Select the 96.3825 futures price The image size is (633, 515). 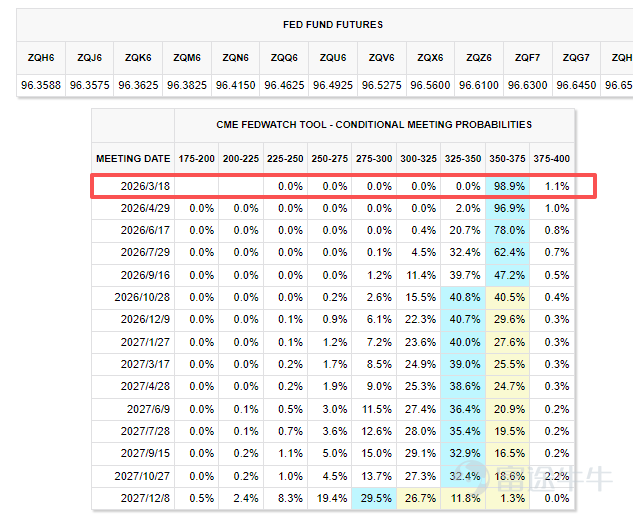[x=187, y=85]
